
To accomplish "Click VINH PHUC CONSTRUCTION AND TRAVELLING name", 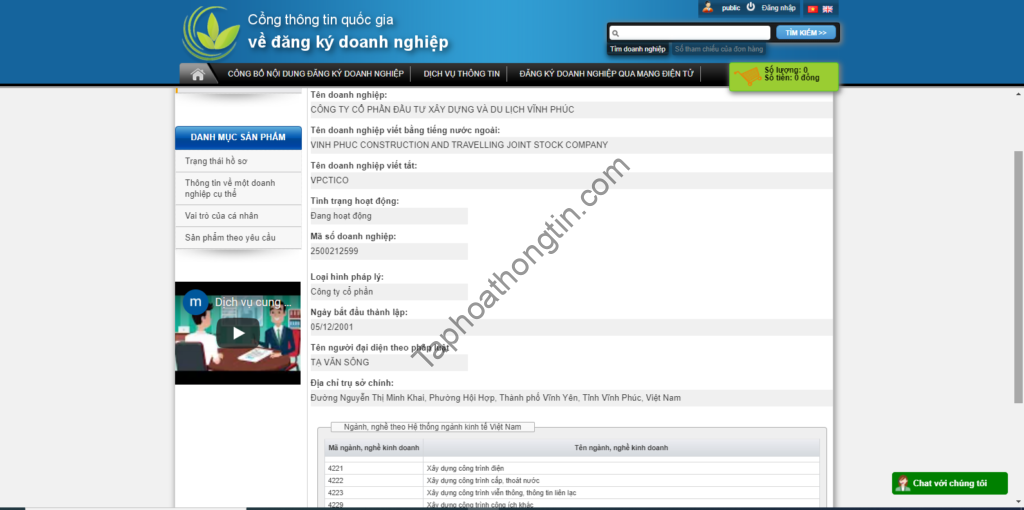I will pos(459,145).
